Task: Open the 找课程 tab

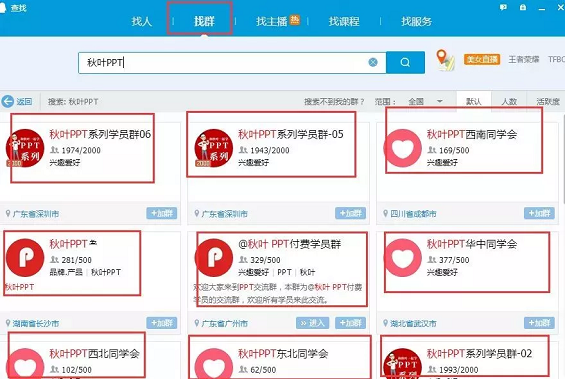Action: pos(344,21)
